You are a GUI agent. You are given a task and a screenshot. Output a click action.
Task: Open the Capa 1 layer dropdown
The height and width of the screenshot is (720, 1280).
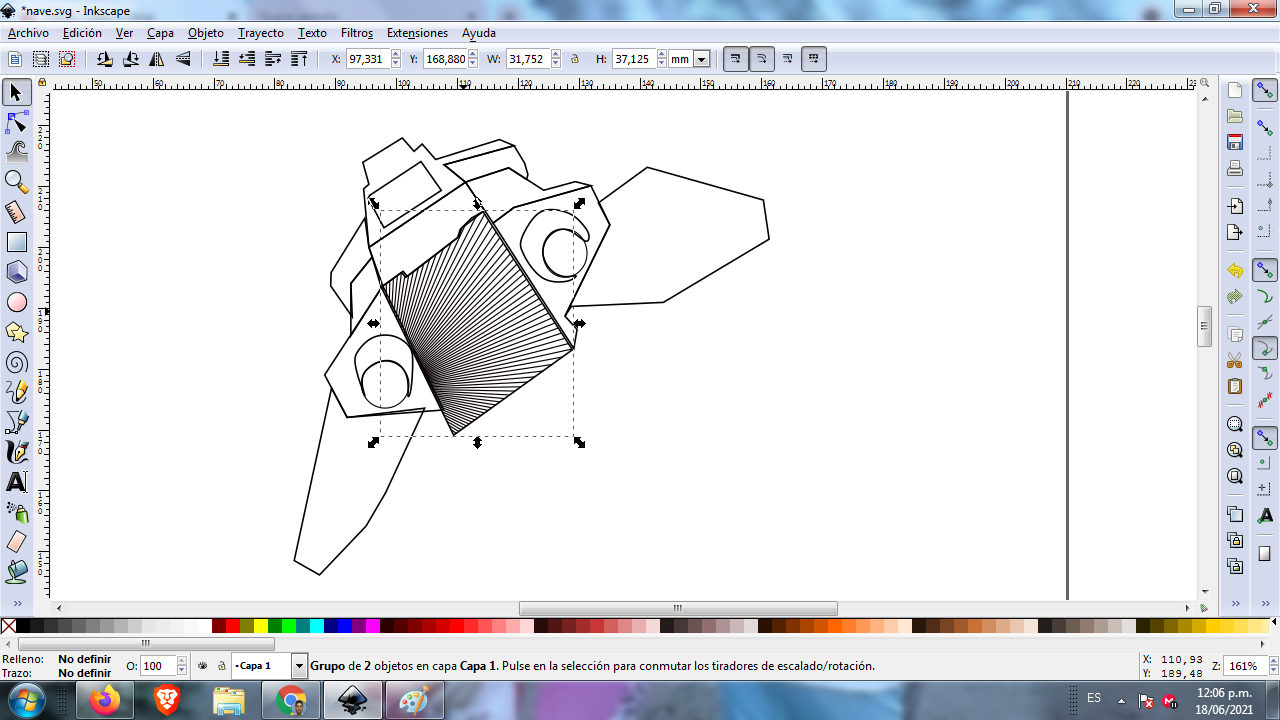299,666
